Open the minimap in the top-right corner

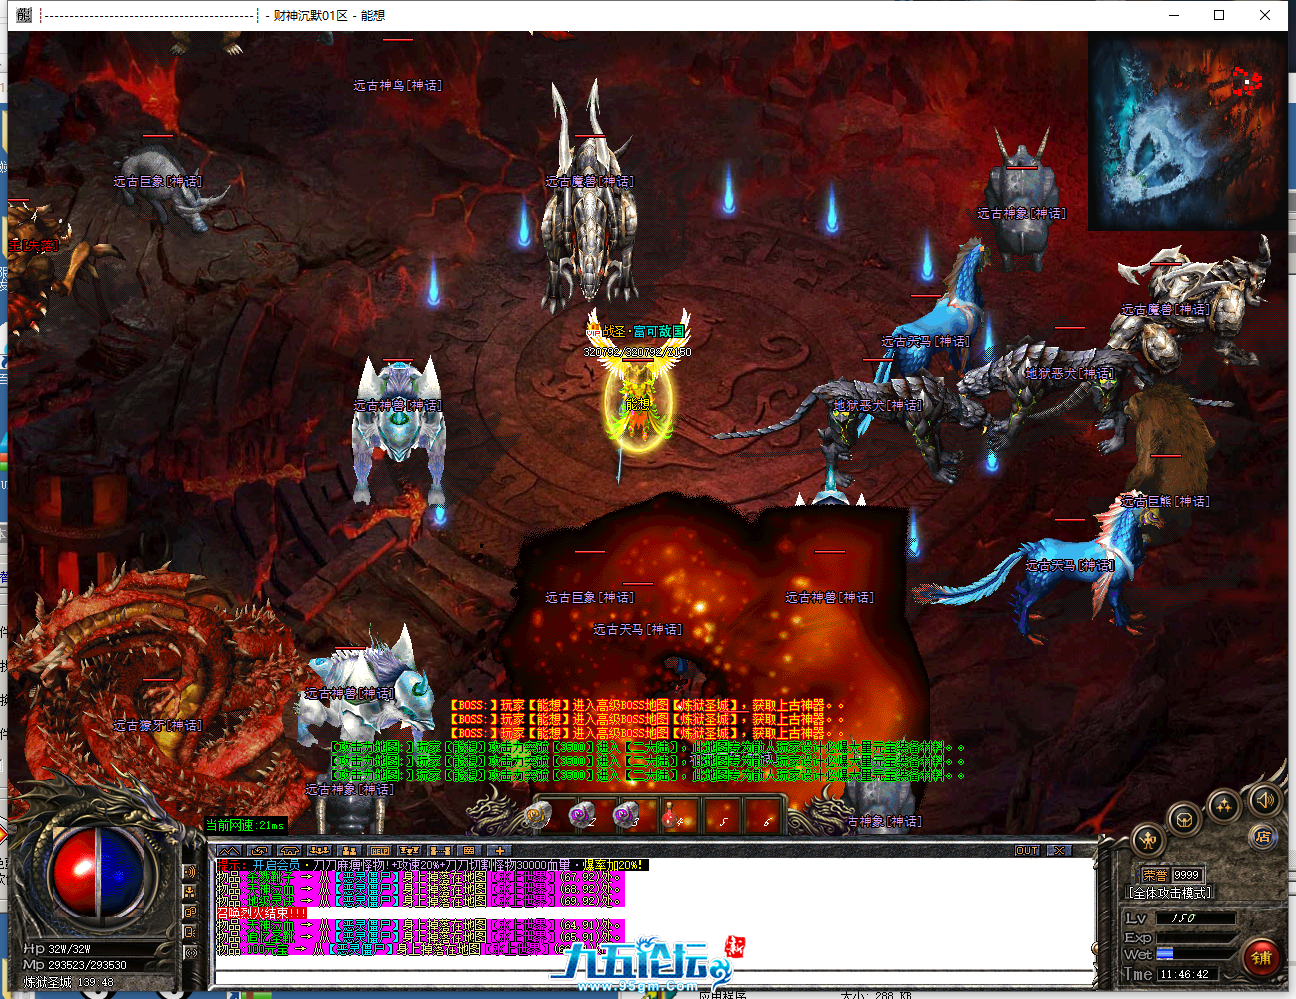tap(1187, 131)
